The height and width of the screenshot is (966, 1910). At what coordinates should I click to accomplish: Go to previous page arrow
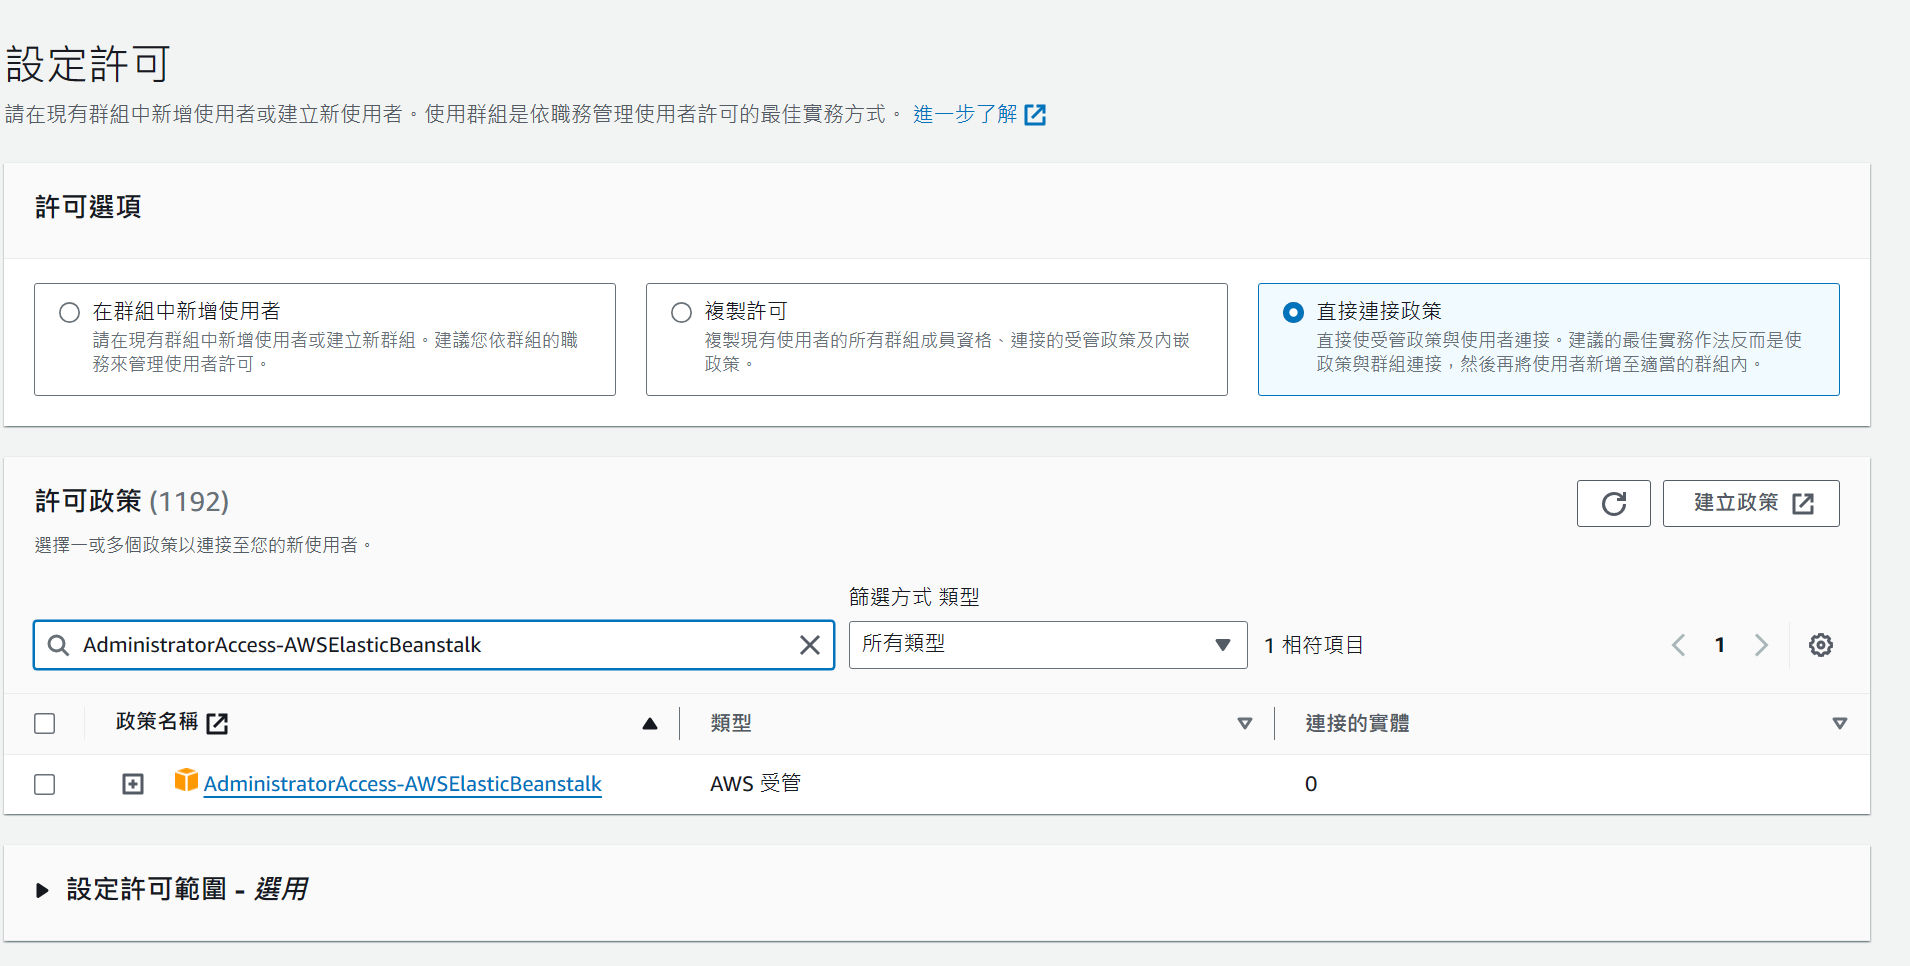point(1678,645)
